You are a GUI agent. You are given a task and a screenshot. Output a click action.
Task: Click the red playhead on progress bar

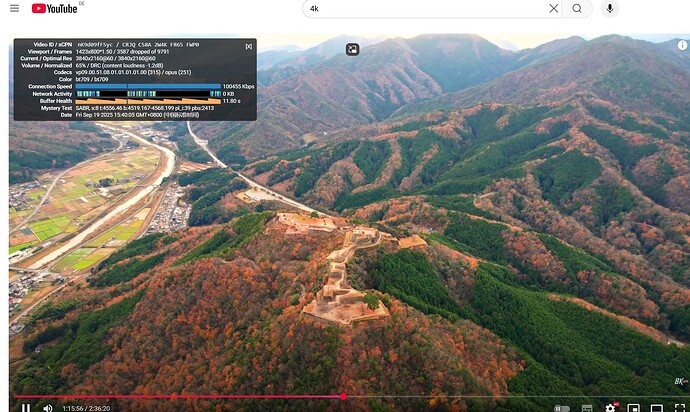point(343,397)
